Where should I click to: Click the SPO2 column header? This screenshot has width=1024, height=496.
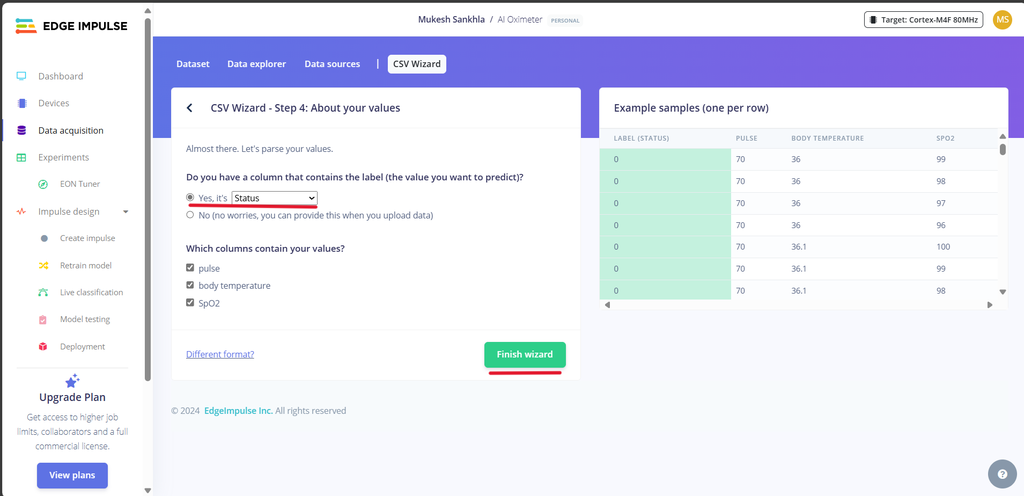click(945, 138)
